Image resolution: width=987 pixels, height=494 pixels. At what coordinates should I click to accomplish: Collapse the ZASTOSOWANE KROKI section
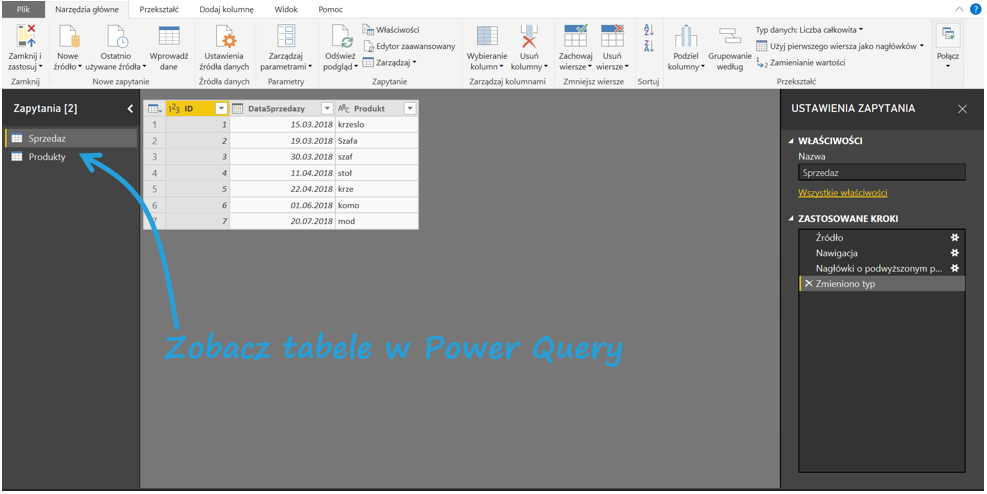coord(792,218)
